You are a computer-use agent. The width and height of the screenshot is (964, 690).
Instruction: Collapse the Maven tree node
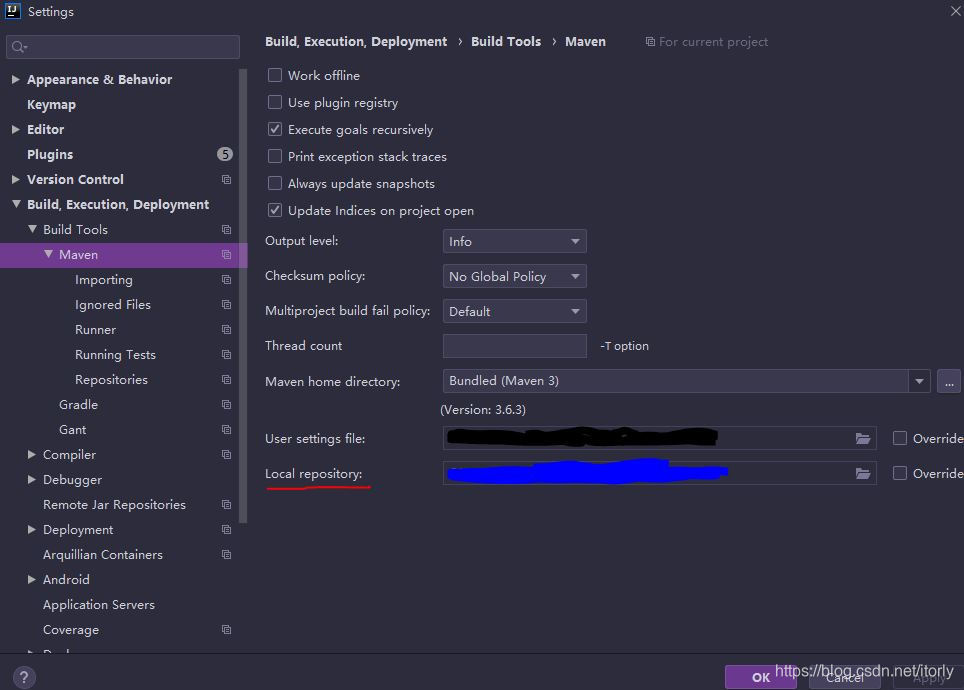pyautogui.click(x=48, y=254)
